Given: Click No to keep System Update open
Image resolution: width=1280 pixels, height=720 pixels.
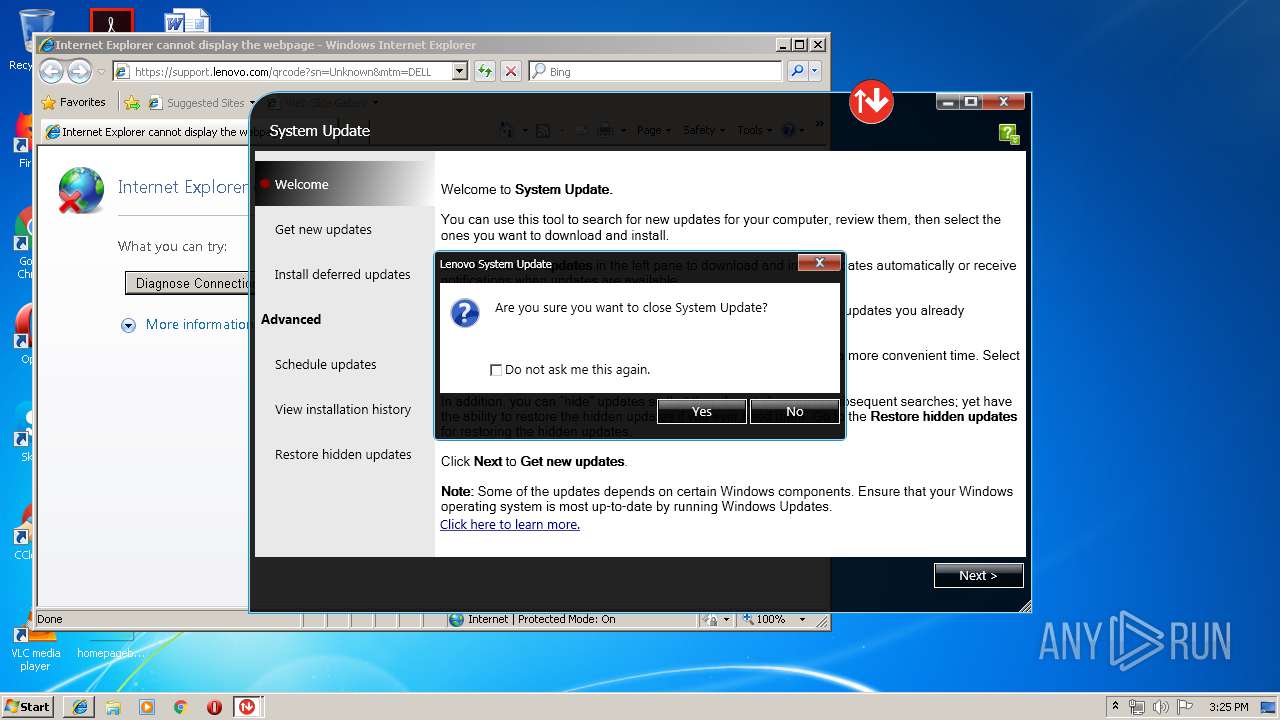Looking at the screenshot, I should [x=794, y=411].
